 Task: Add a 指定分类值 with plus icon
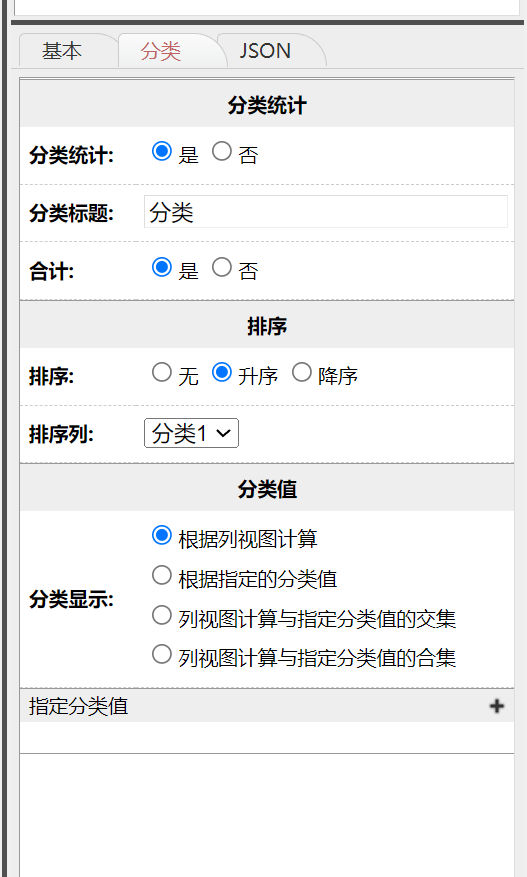[497, 706]
